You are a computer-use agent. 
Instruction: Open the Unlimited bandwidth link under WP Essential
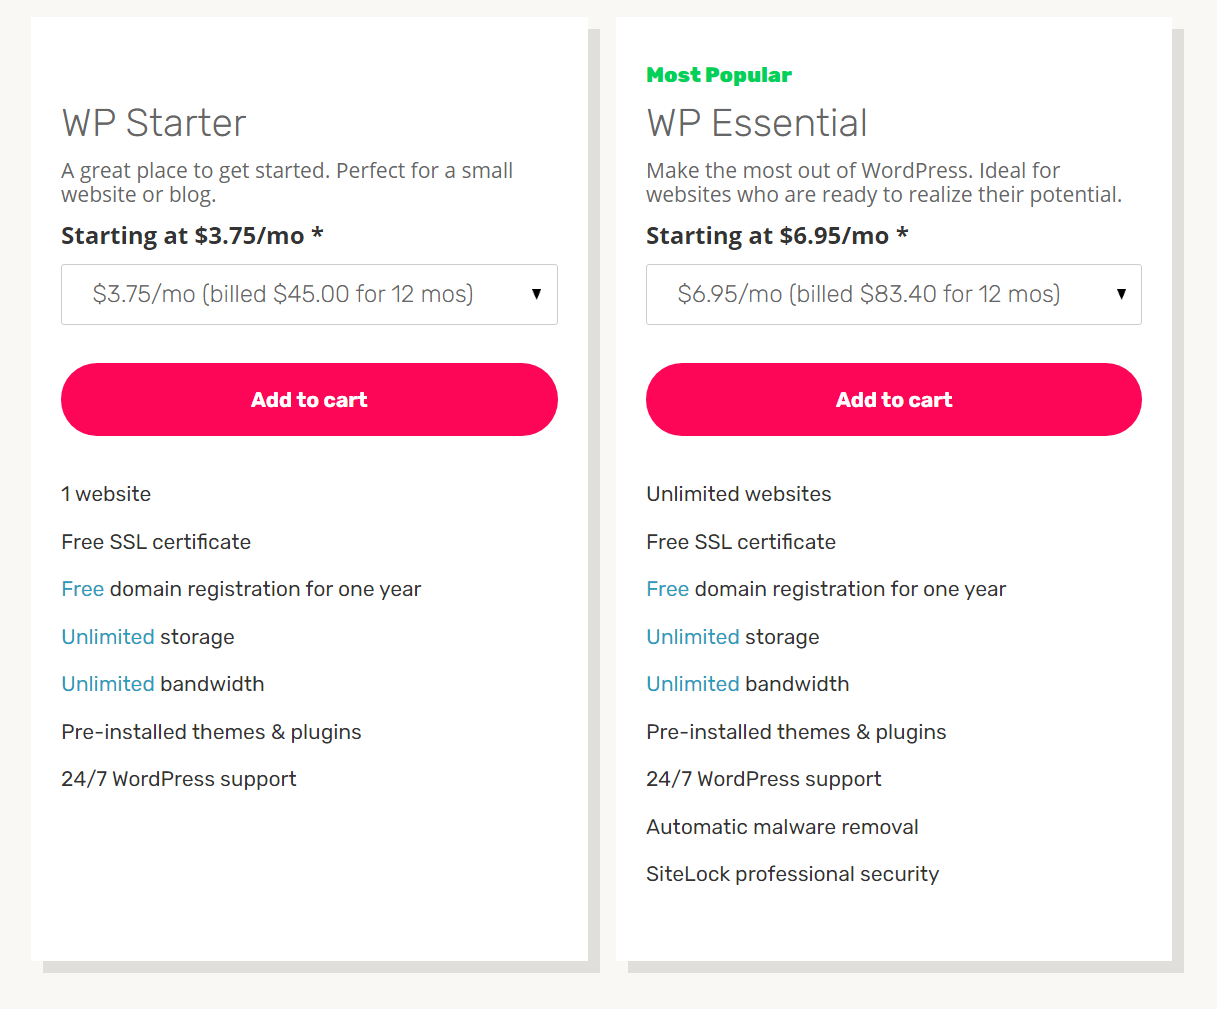pos(693,683)
